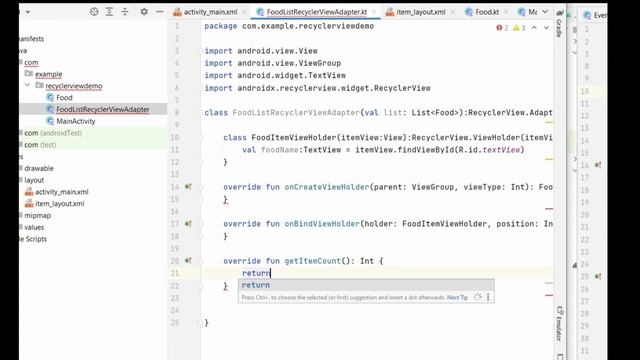
Task: Open Food class in project tree
Action: pos(64,98)
